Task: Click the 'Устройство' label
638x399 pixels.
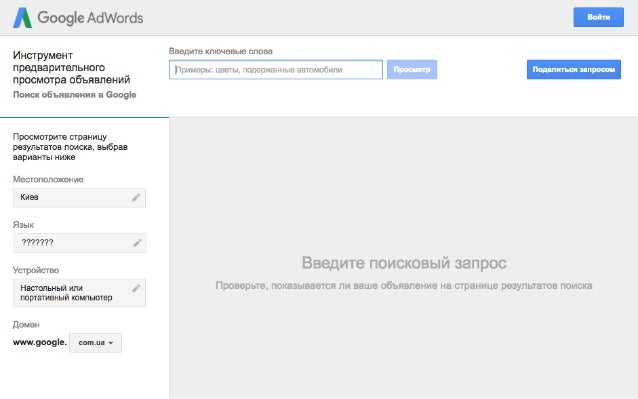Action: click(x=36, y=270)
